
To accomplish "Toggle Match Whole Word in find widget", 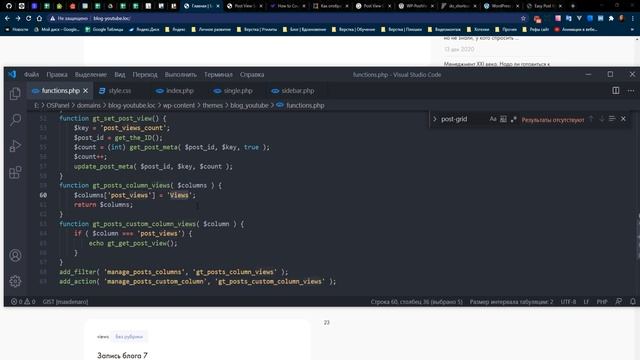I will pos(503,119).
